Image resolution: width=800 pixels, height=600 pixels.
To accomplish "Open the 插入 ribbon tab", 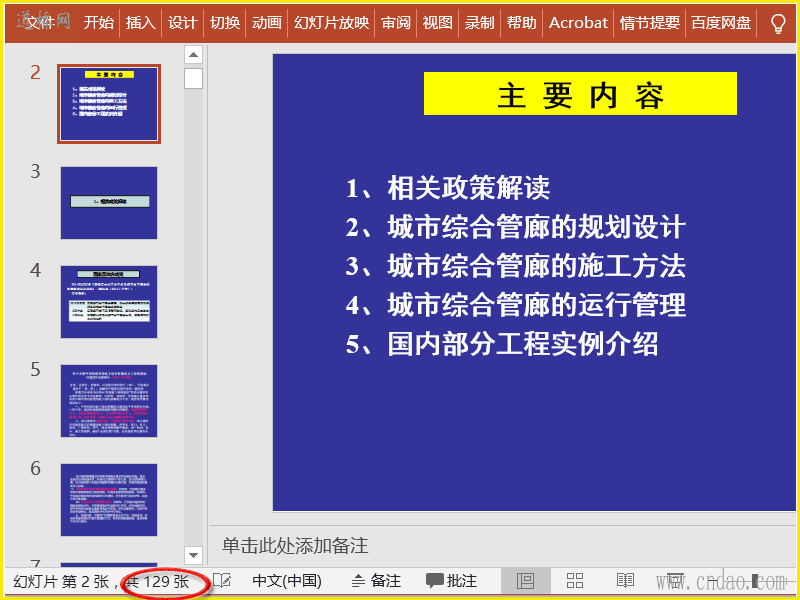I will 140,23.
